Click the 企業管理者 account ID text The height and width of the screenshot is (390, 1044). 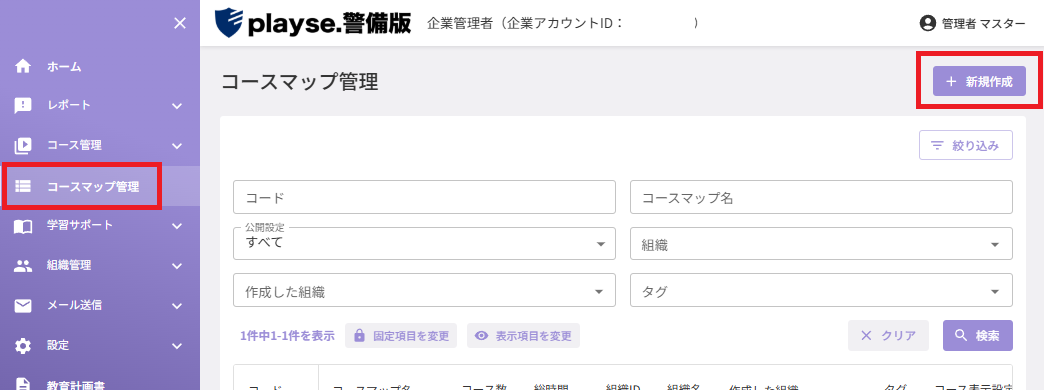pyautogui.click(x=563, y=23)
